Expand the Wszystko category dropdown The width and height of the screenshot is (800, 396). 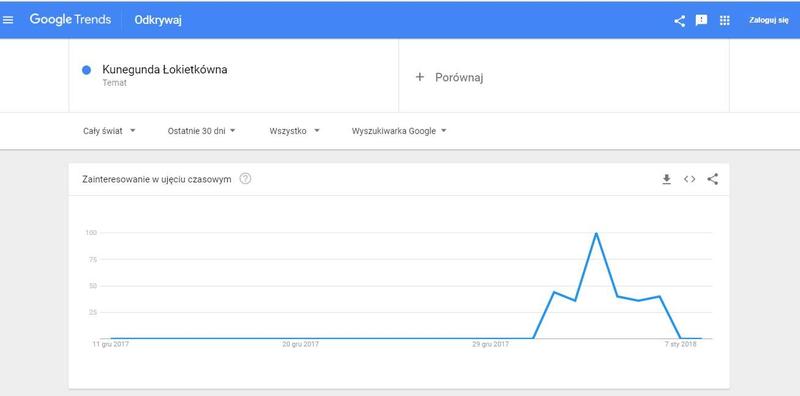(x=294, y=131)
